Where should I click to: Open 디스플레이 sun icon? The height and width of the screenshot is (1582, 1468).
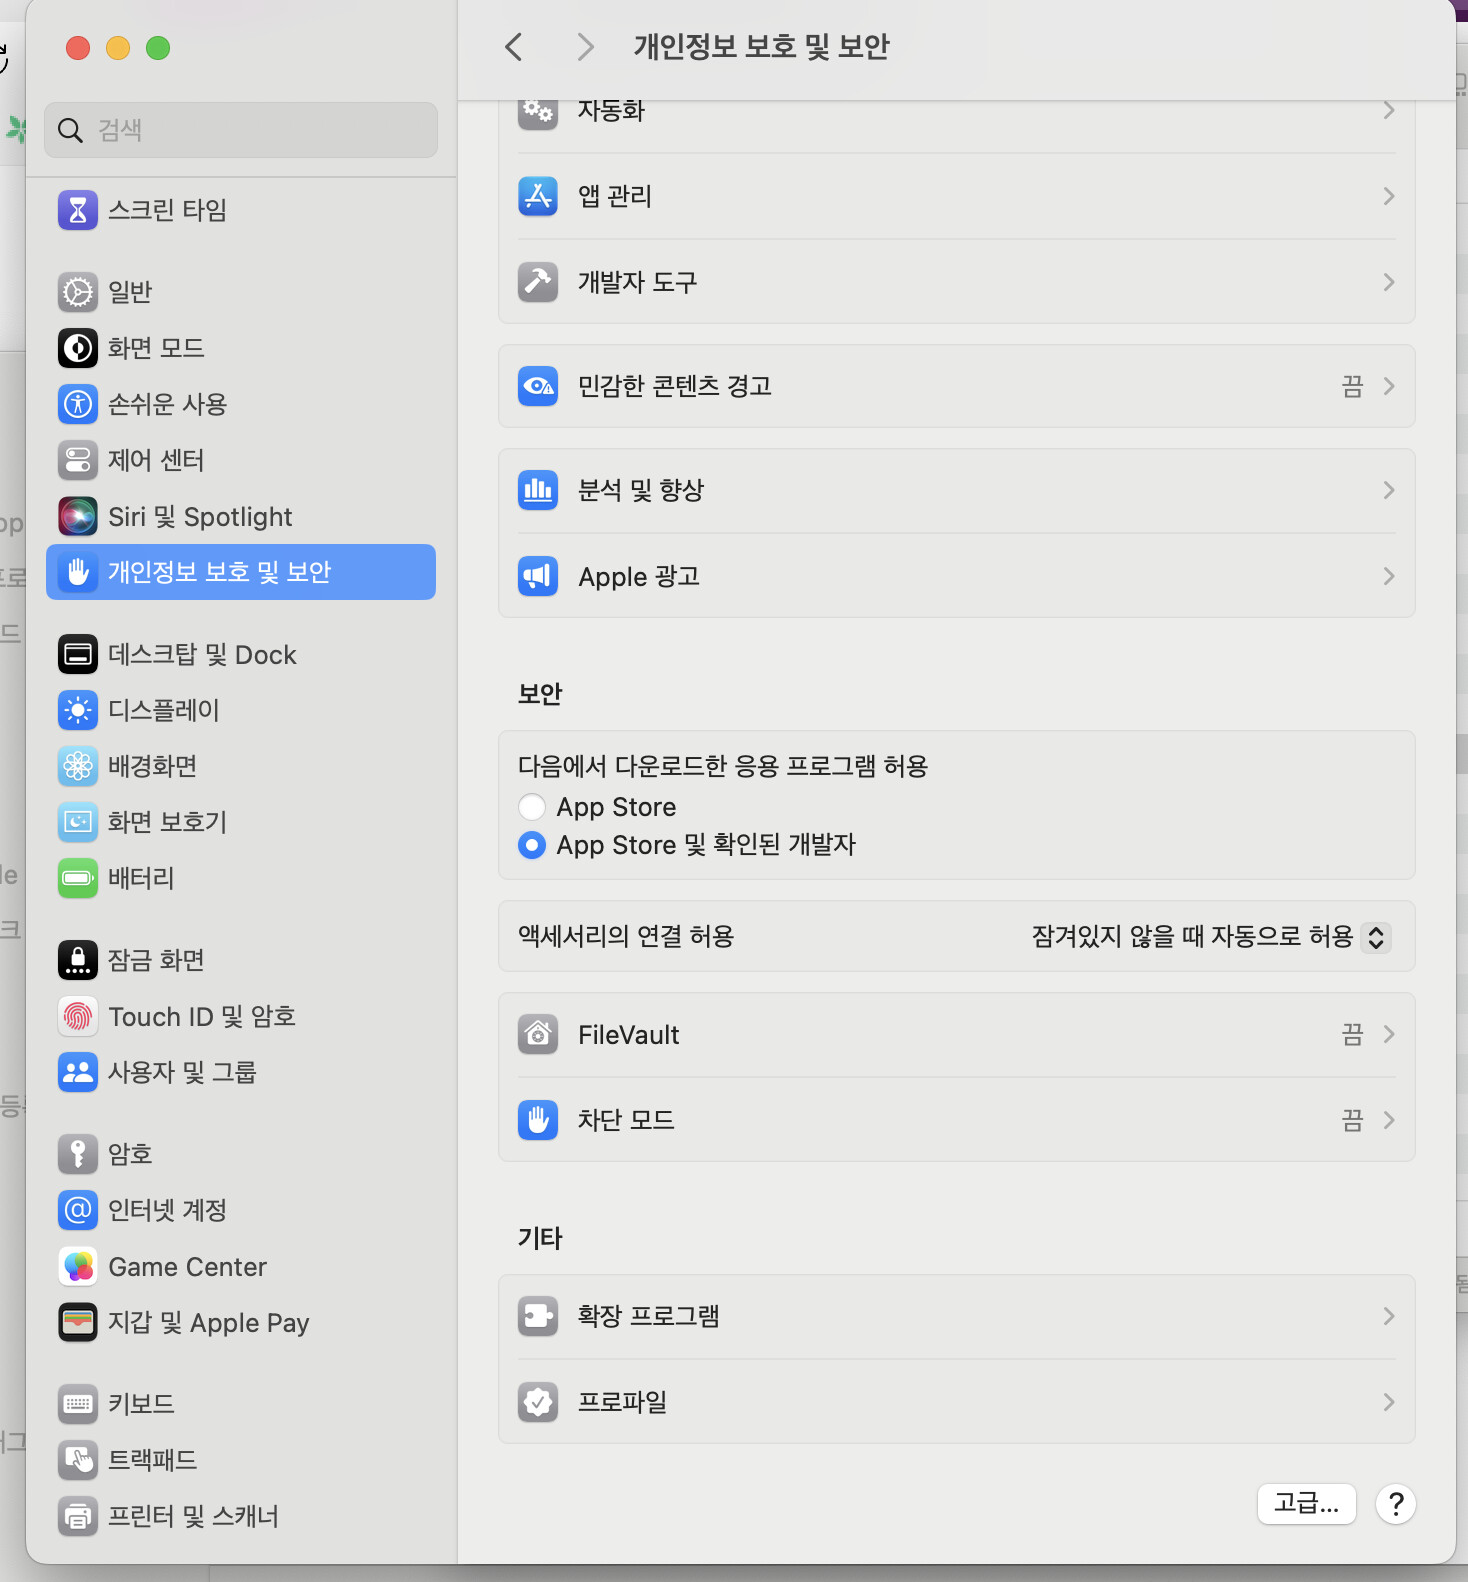point(78,710)
